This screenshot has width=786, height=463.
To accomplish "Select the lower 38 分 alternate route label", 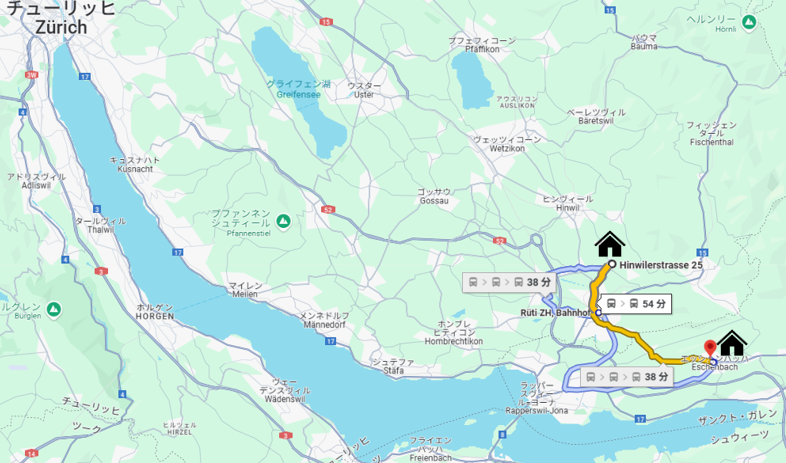I will pos(628,377).
